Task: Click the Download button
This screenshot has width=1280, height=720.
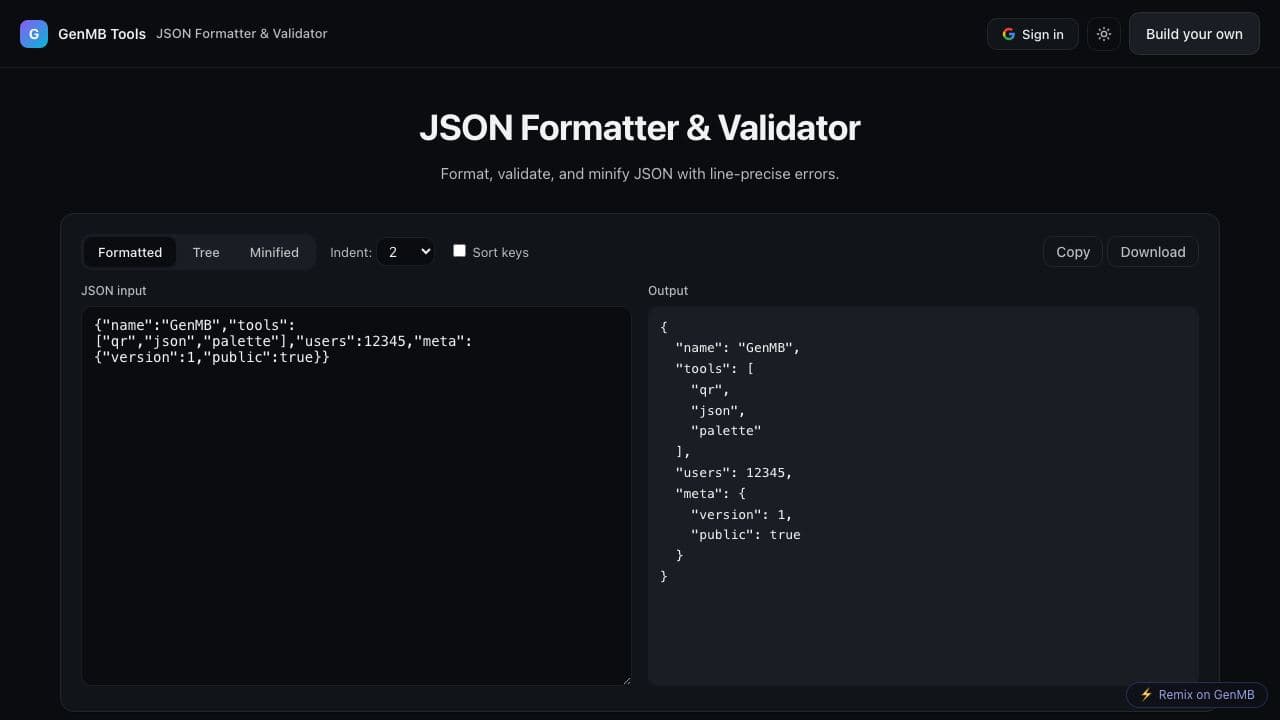Action: click(x=1153, y=252)
